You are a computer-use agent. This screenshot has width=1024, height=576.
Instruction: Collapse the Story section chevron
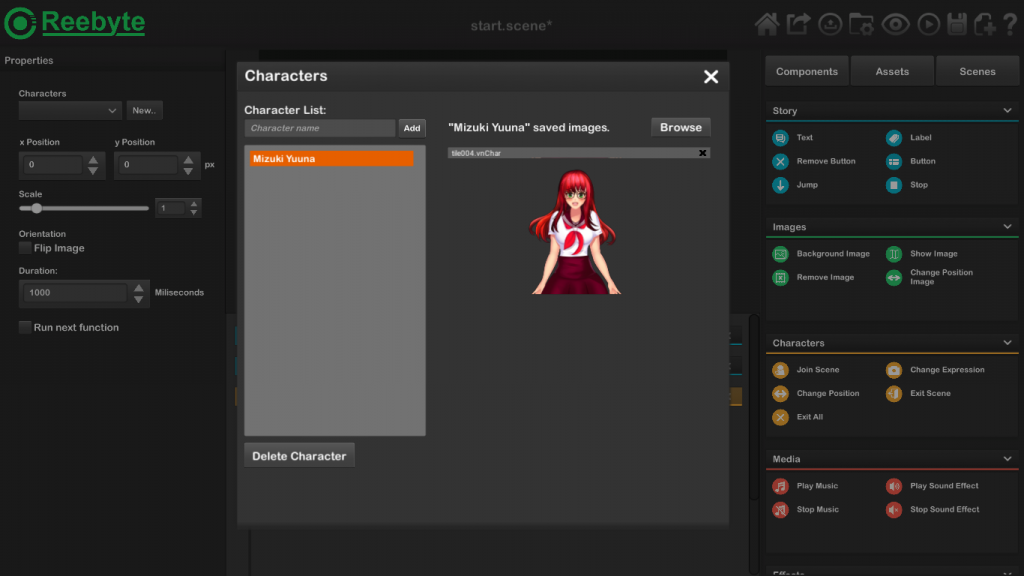pyautogui.click(x=1007, y=111)
